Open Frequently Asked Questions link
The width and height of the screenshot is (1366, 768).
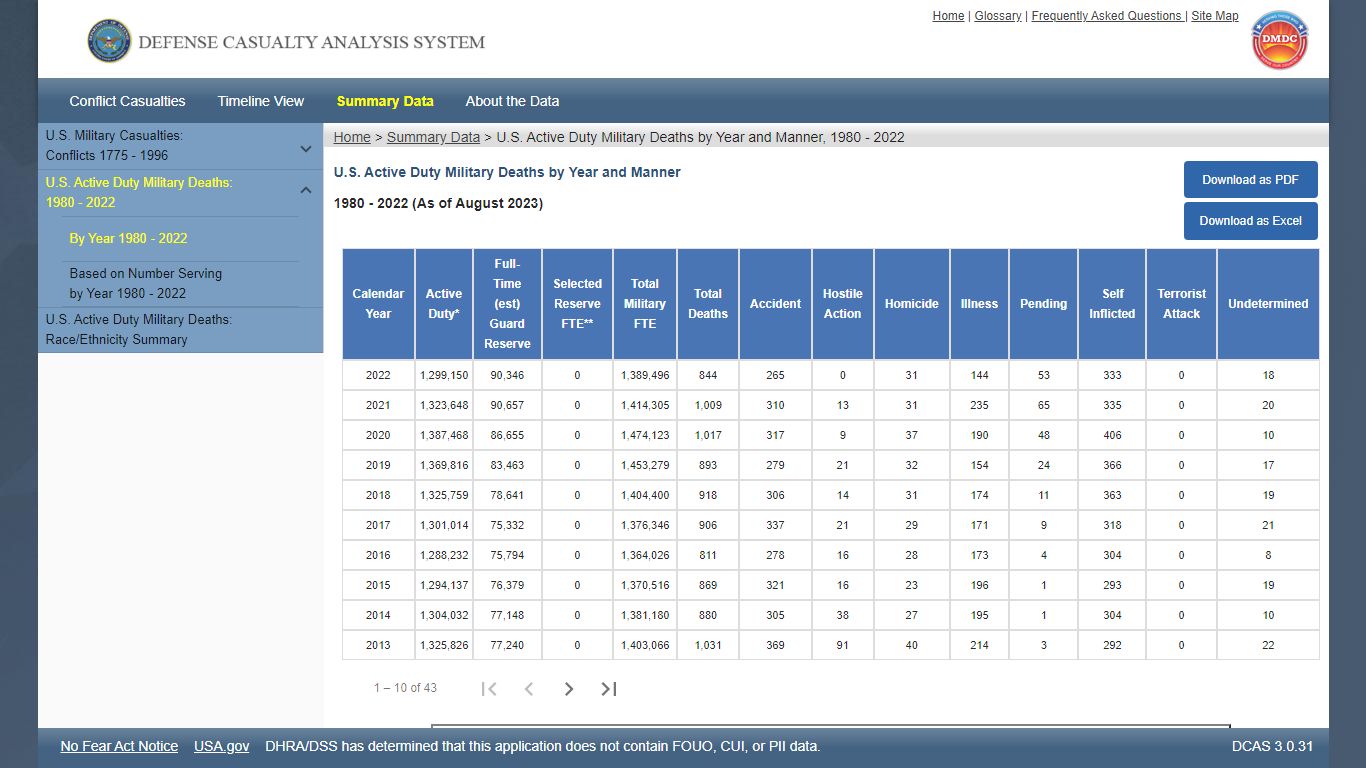tap(1106, 16)
